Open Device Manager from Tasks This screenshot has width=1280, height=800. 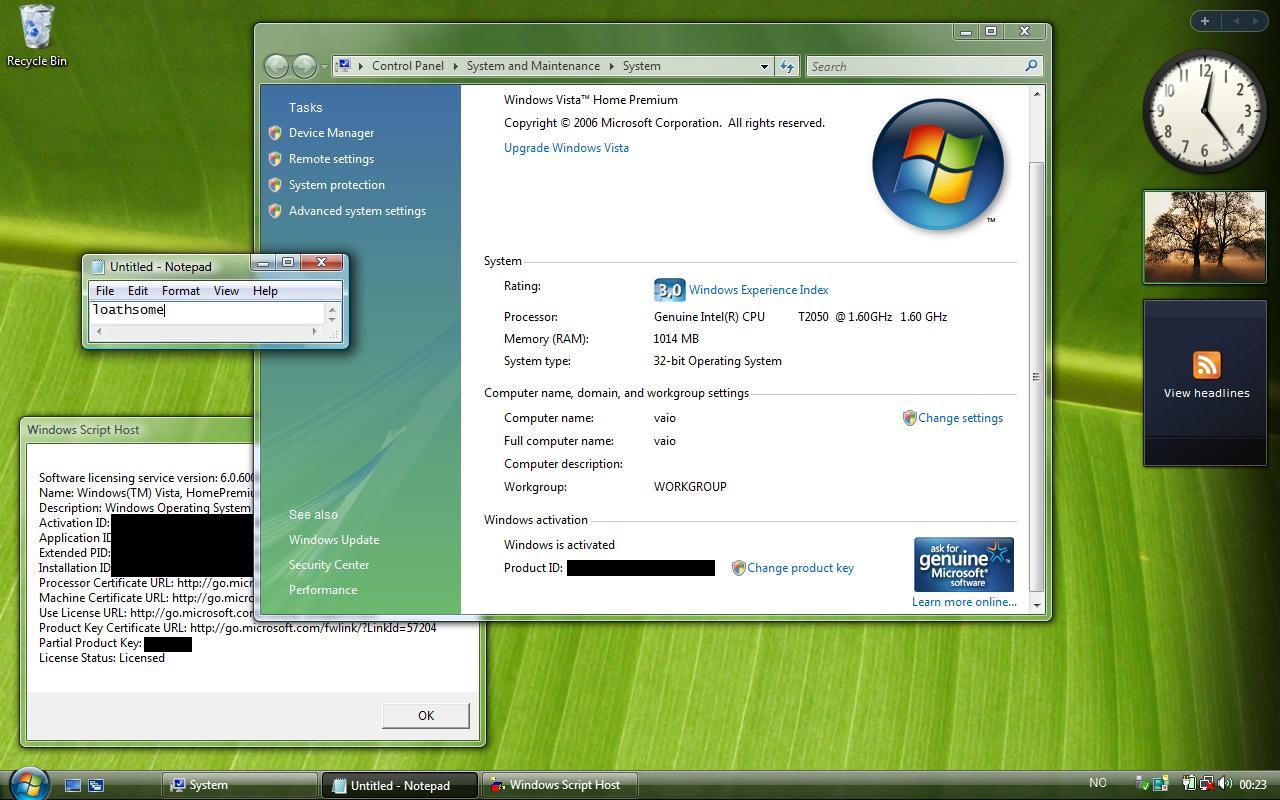[x=331, y=133]
